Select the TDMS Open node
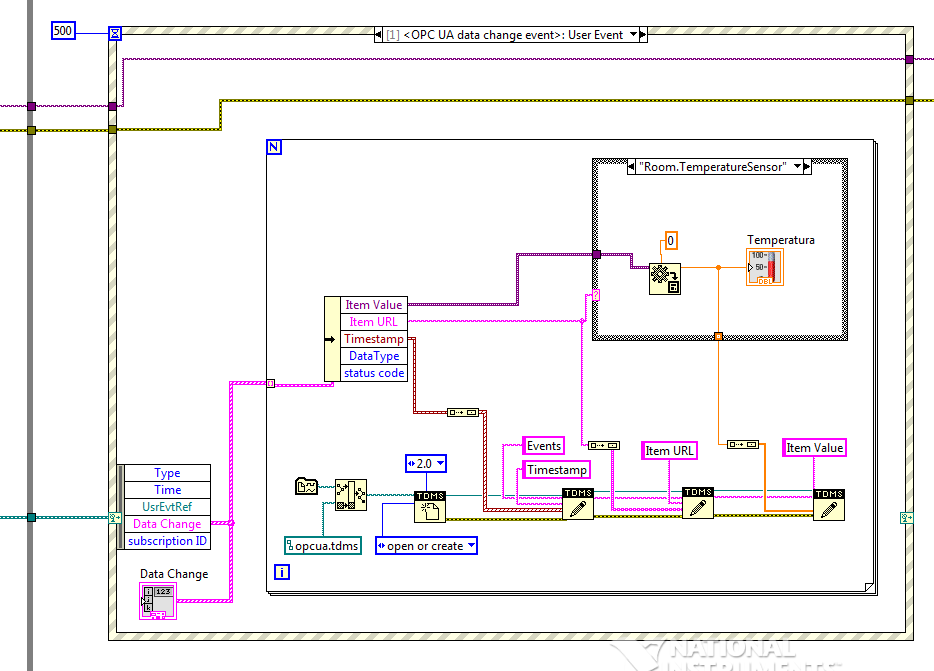Screen dimensions: 934x671 (x=430, y=507)
